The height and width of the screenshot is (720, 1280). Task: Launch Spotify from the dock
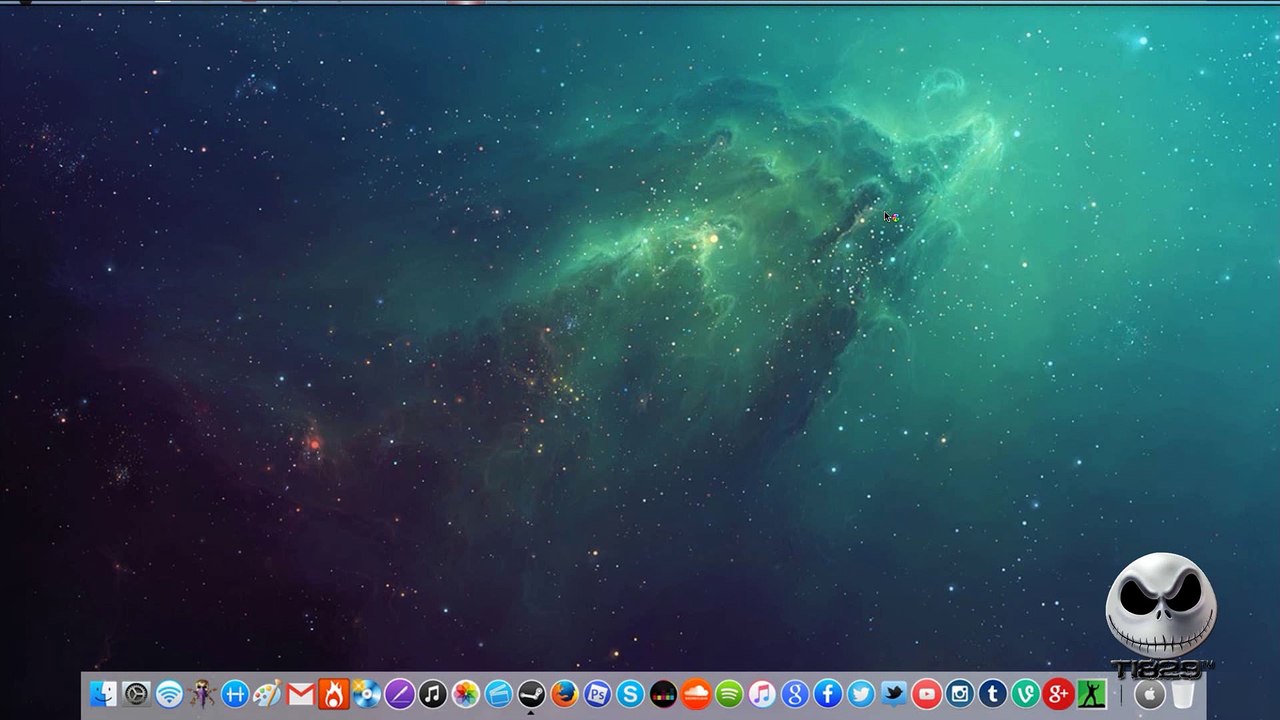coord(729,693)
